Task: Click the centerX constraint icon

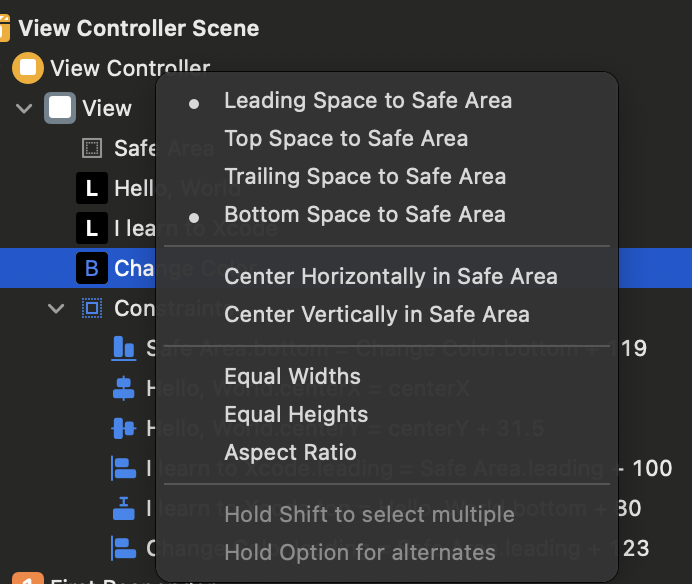Action: [x=124, y=388]
